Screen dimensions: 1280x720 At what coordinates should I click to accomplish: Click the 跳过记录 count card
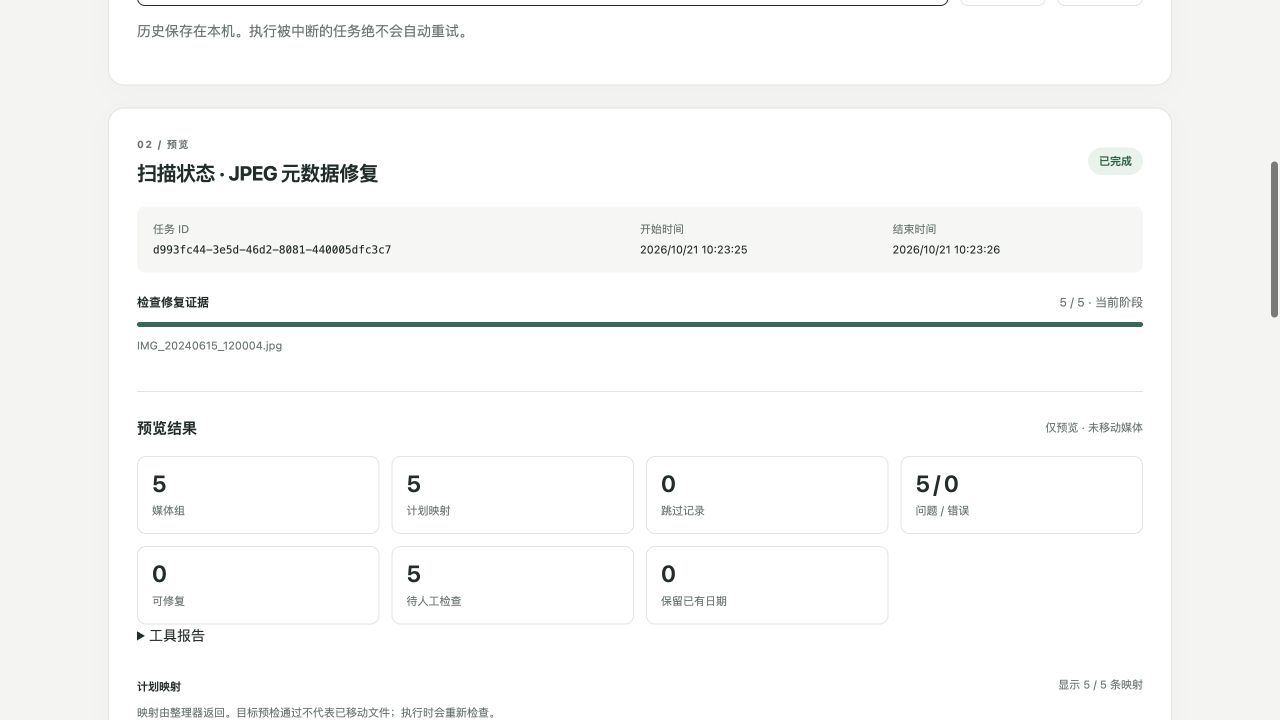[x=767, y=495]
